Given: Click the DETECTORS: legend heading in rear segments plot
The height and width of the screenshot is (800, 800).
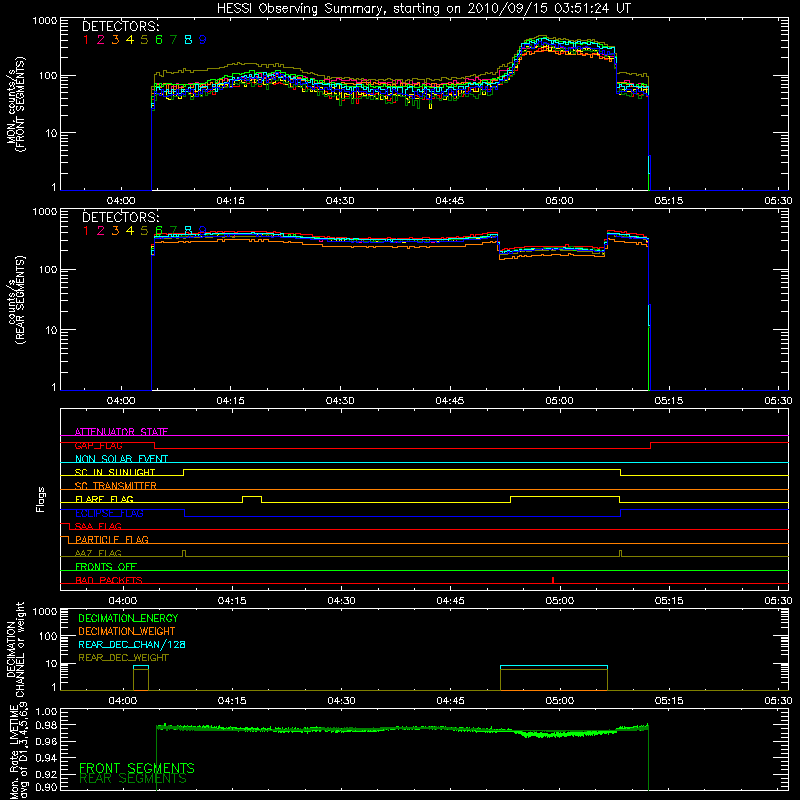Looking at the screenshot, I should click(120, 218).
